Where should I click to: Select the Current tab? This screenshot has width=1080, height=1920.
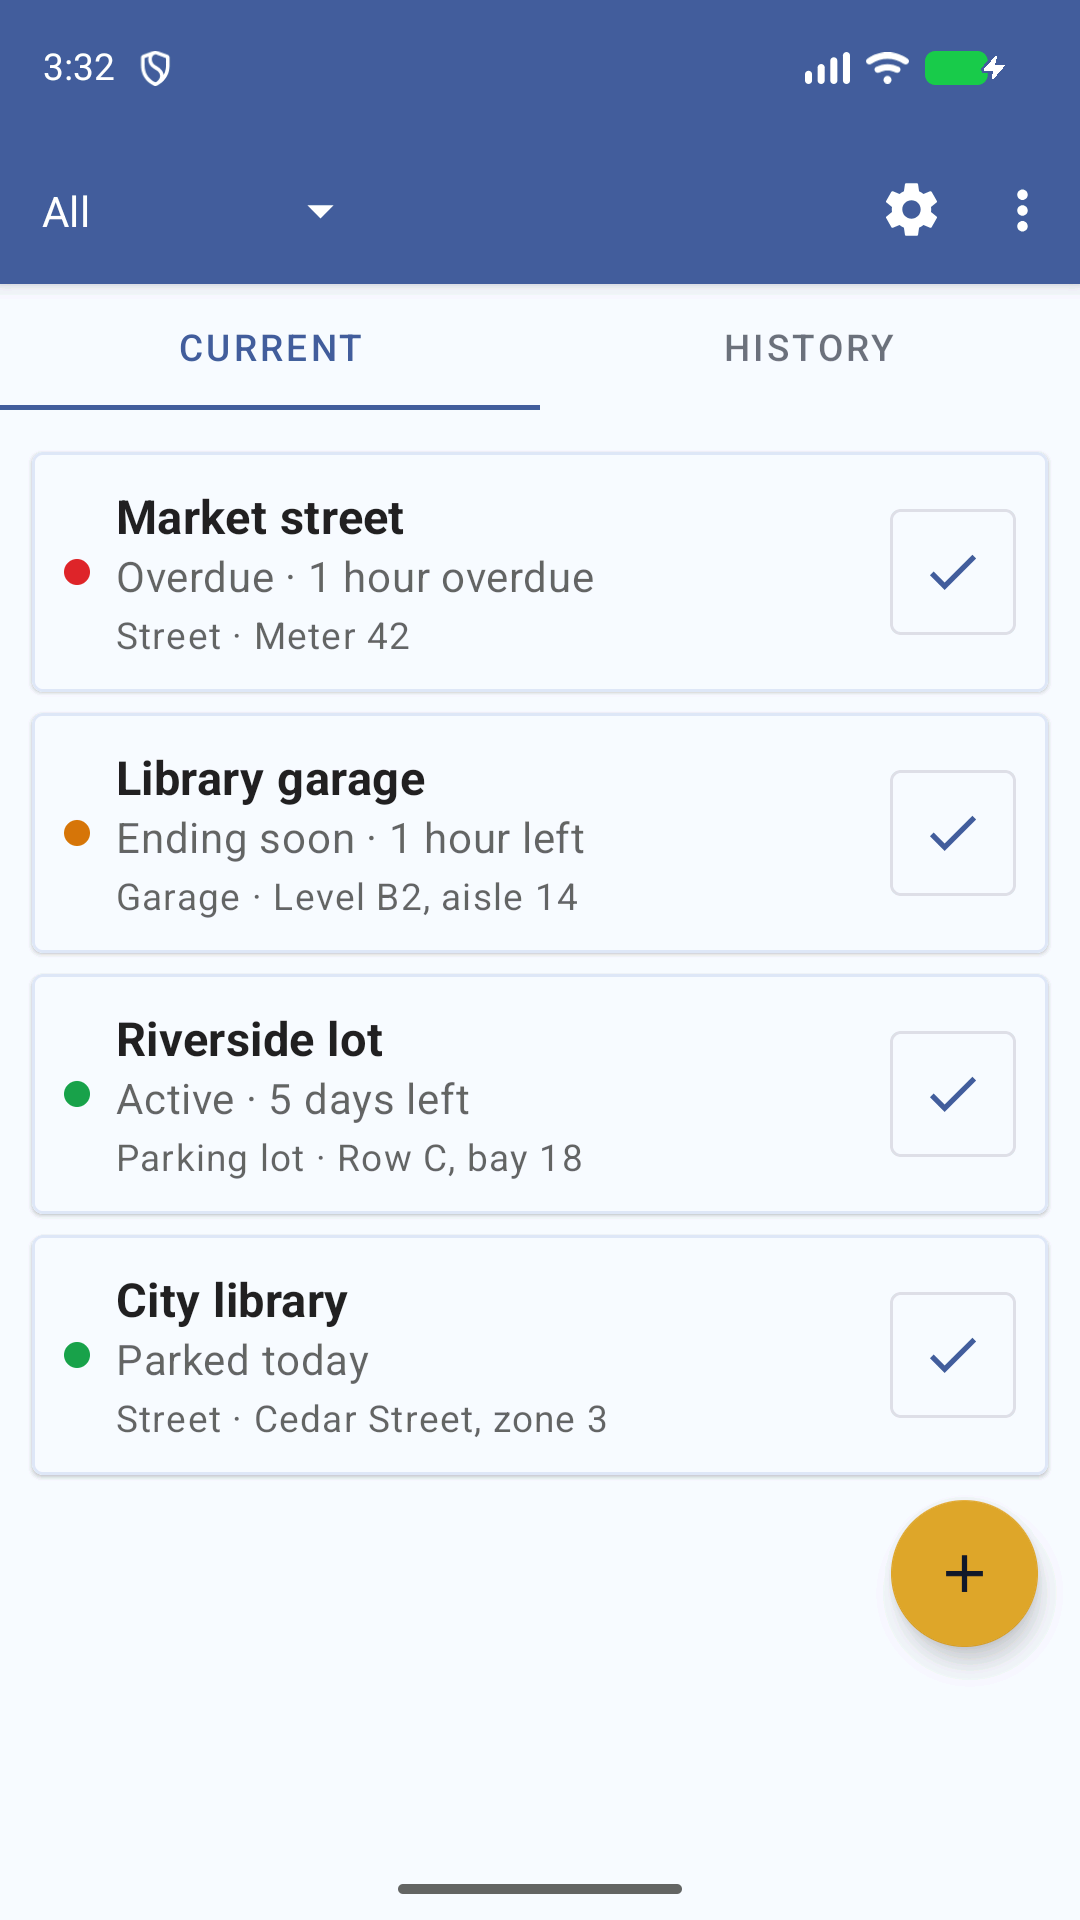(270, 348)
